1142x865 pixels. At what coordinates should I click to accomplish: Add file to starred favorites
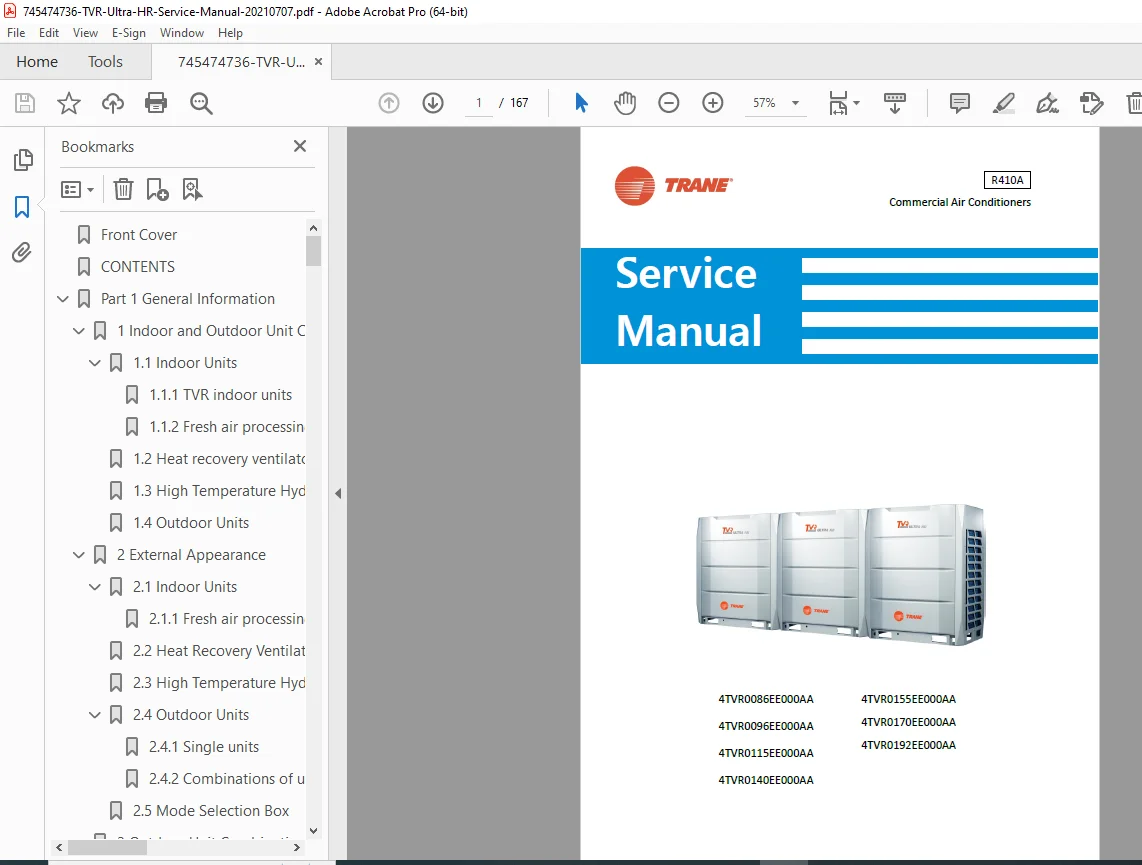pyautogui.click(x=68, y=103)
